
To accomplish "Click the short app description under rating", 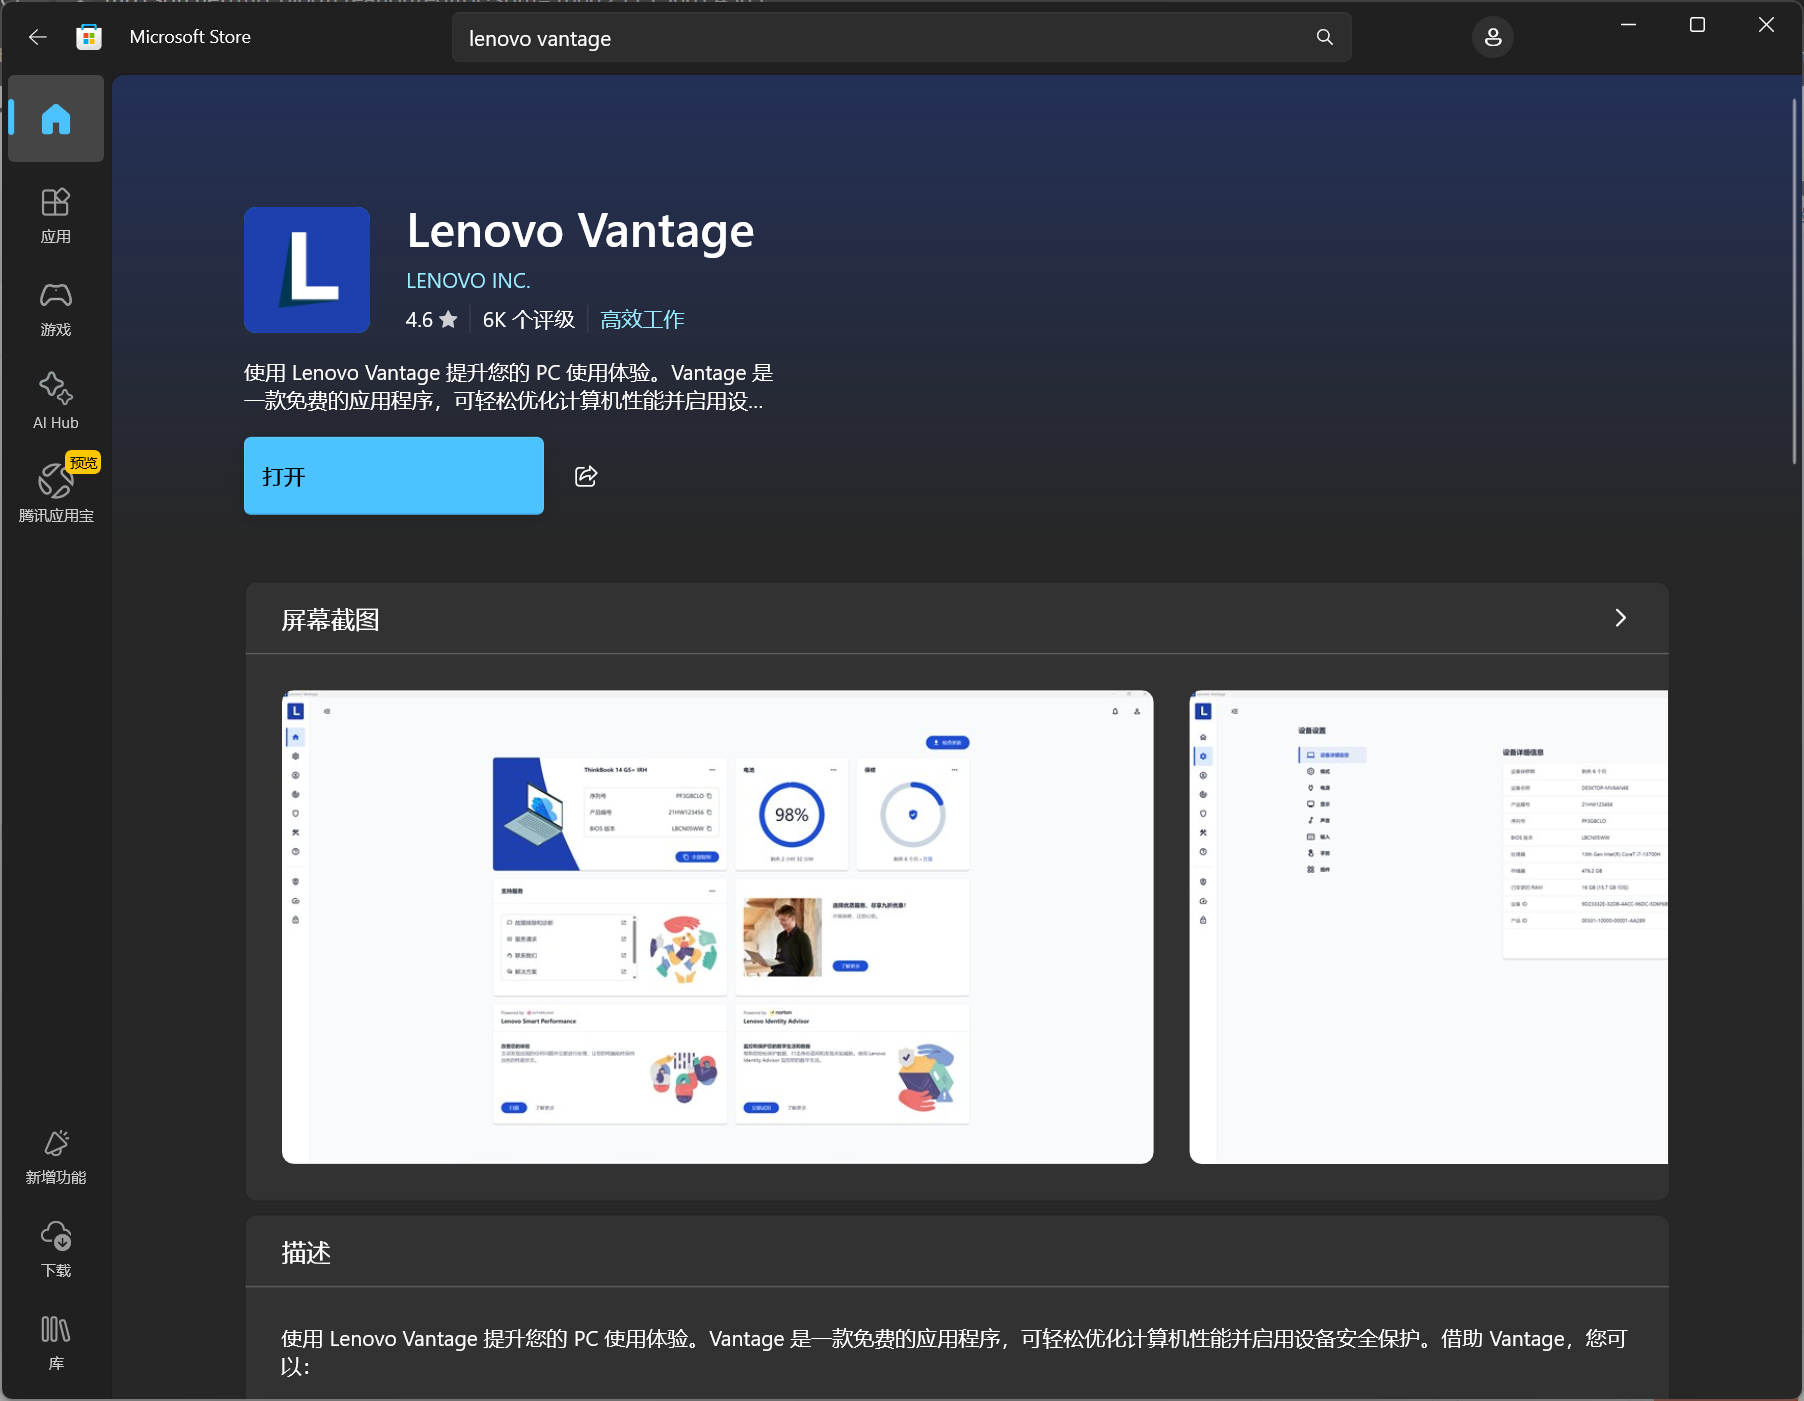I will pyautogui.click(x=508, y=387).
